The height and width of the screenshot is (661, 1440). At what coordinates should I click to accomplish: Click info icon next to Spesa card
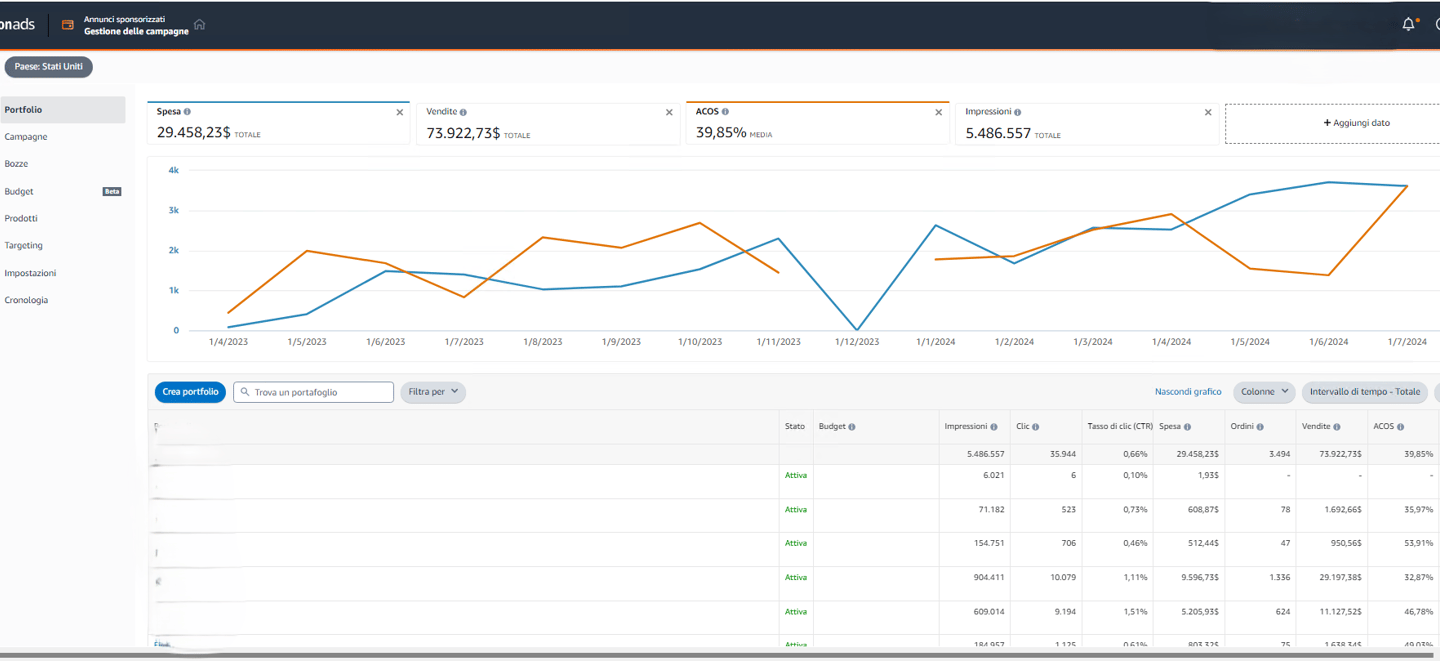point(187,112)
